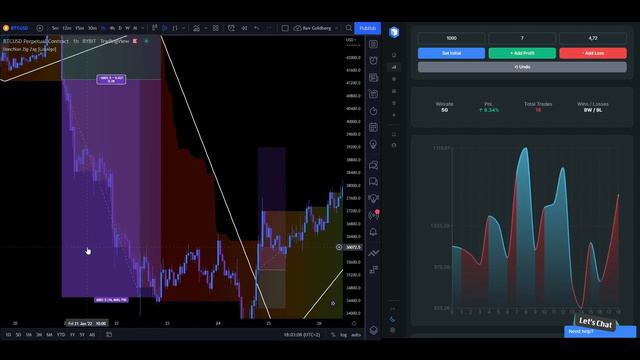Open the bar chart stats icon in tracker sidebar

pos(394,67)
